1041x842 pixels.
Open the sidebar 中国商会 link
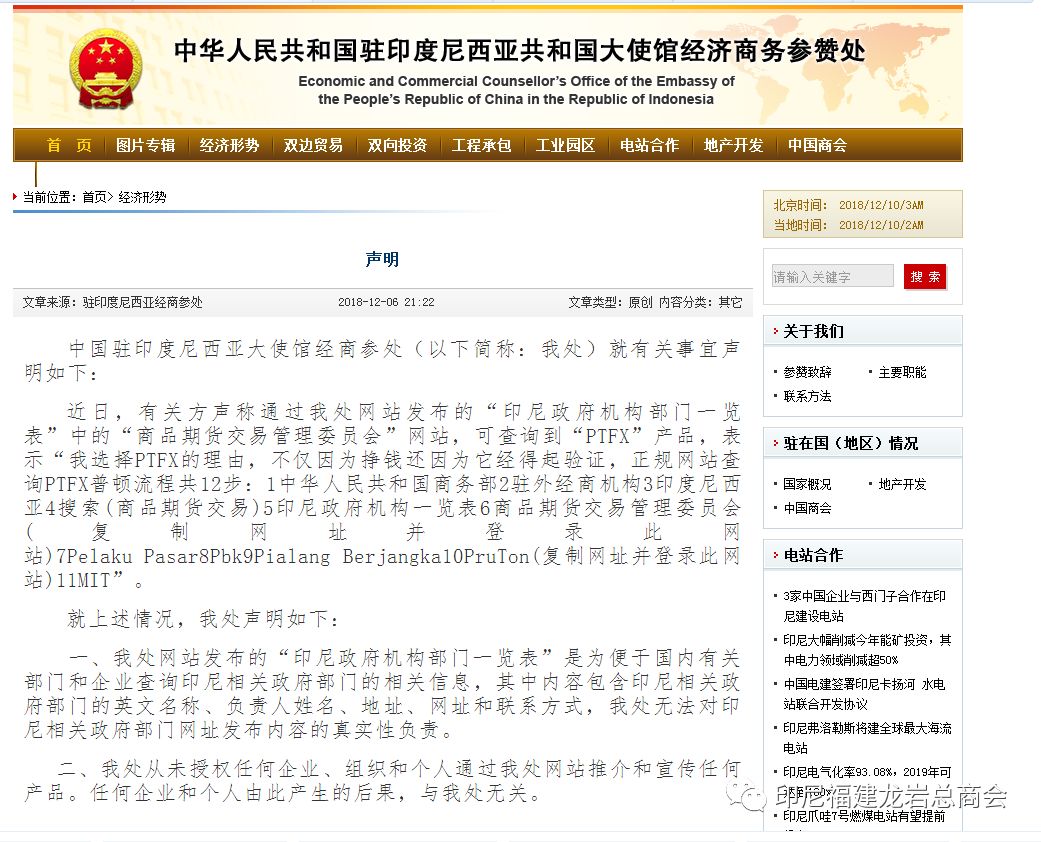coord(807,508)
